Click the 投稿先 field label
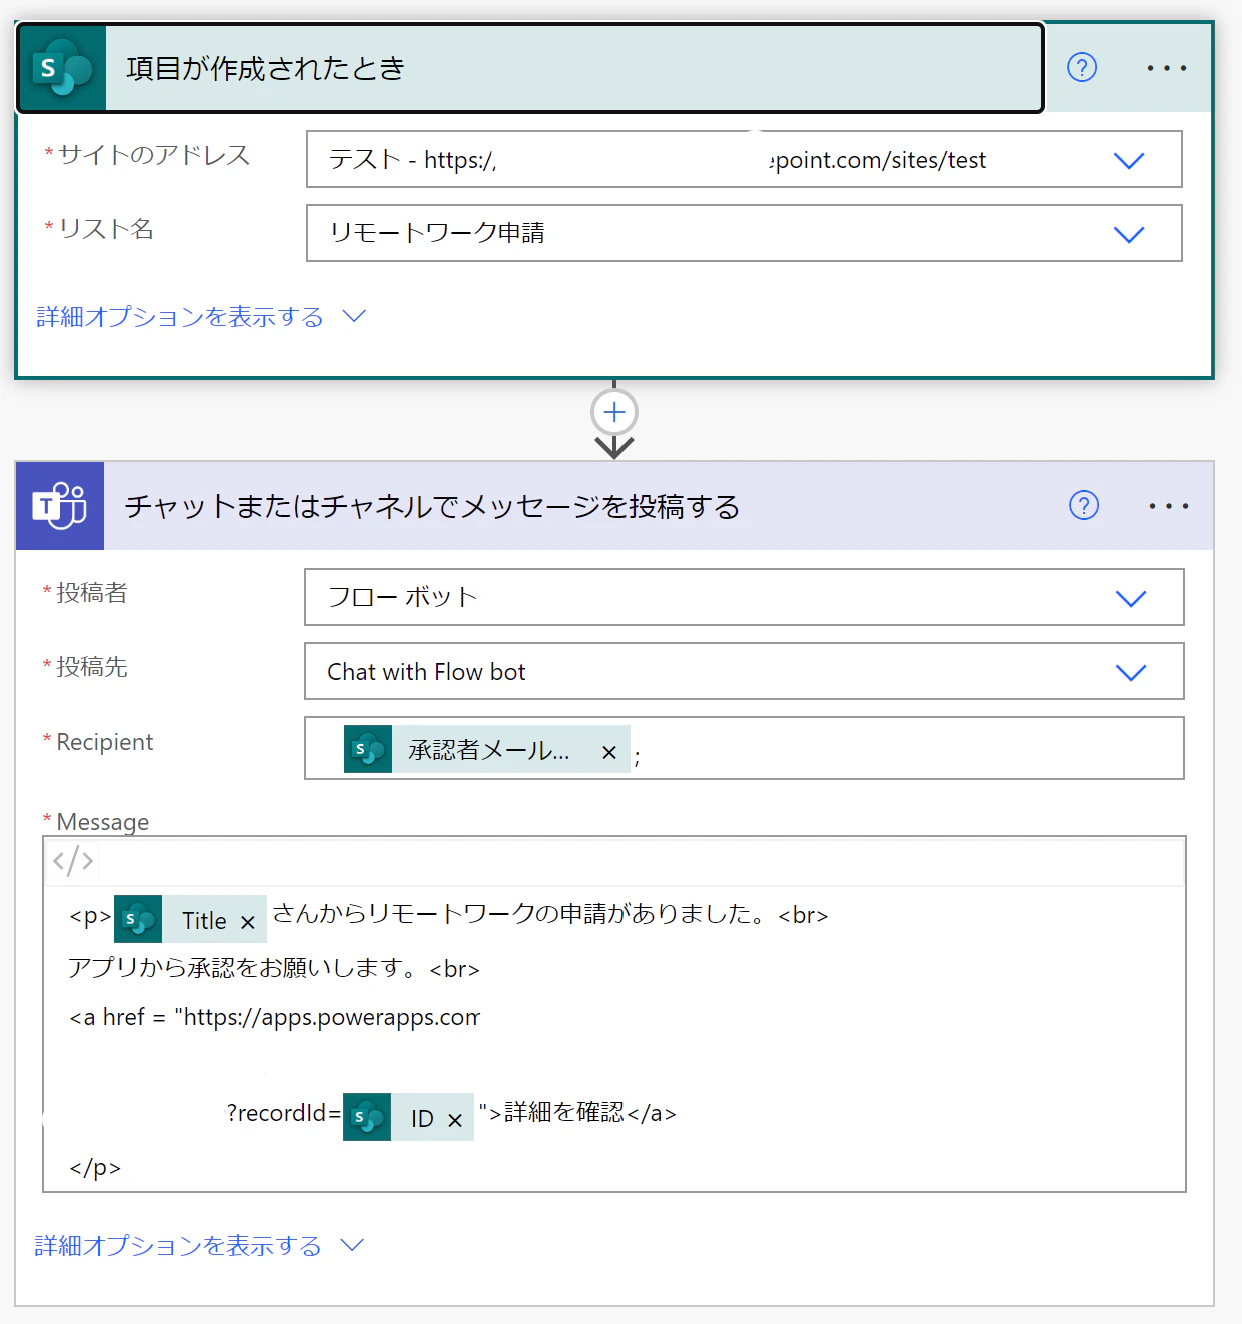 pos(92,667)
